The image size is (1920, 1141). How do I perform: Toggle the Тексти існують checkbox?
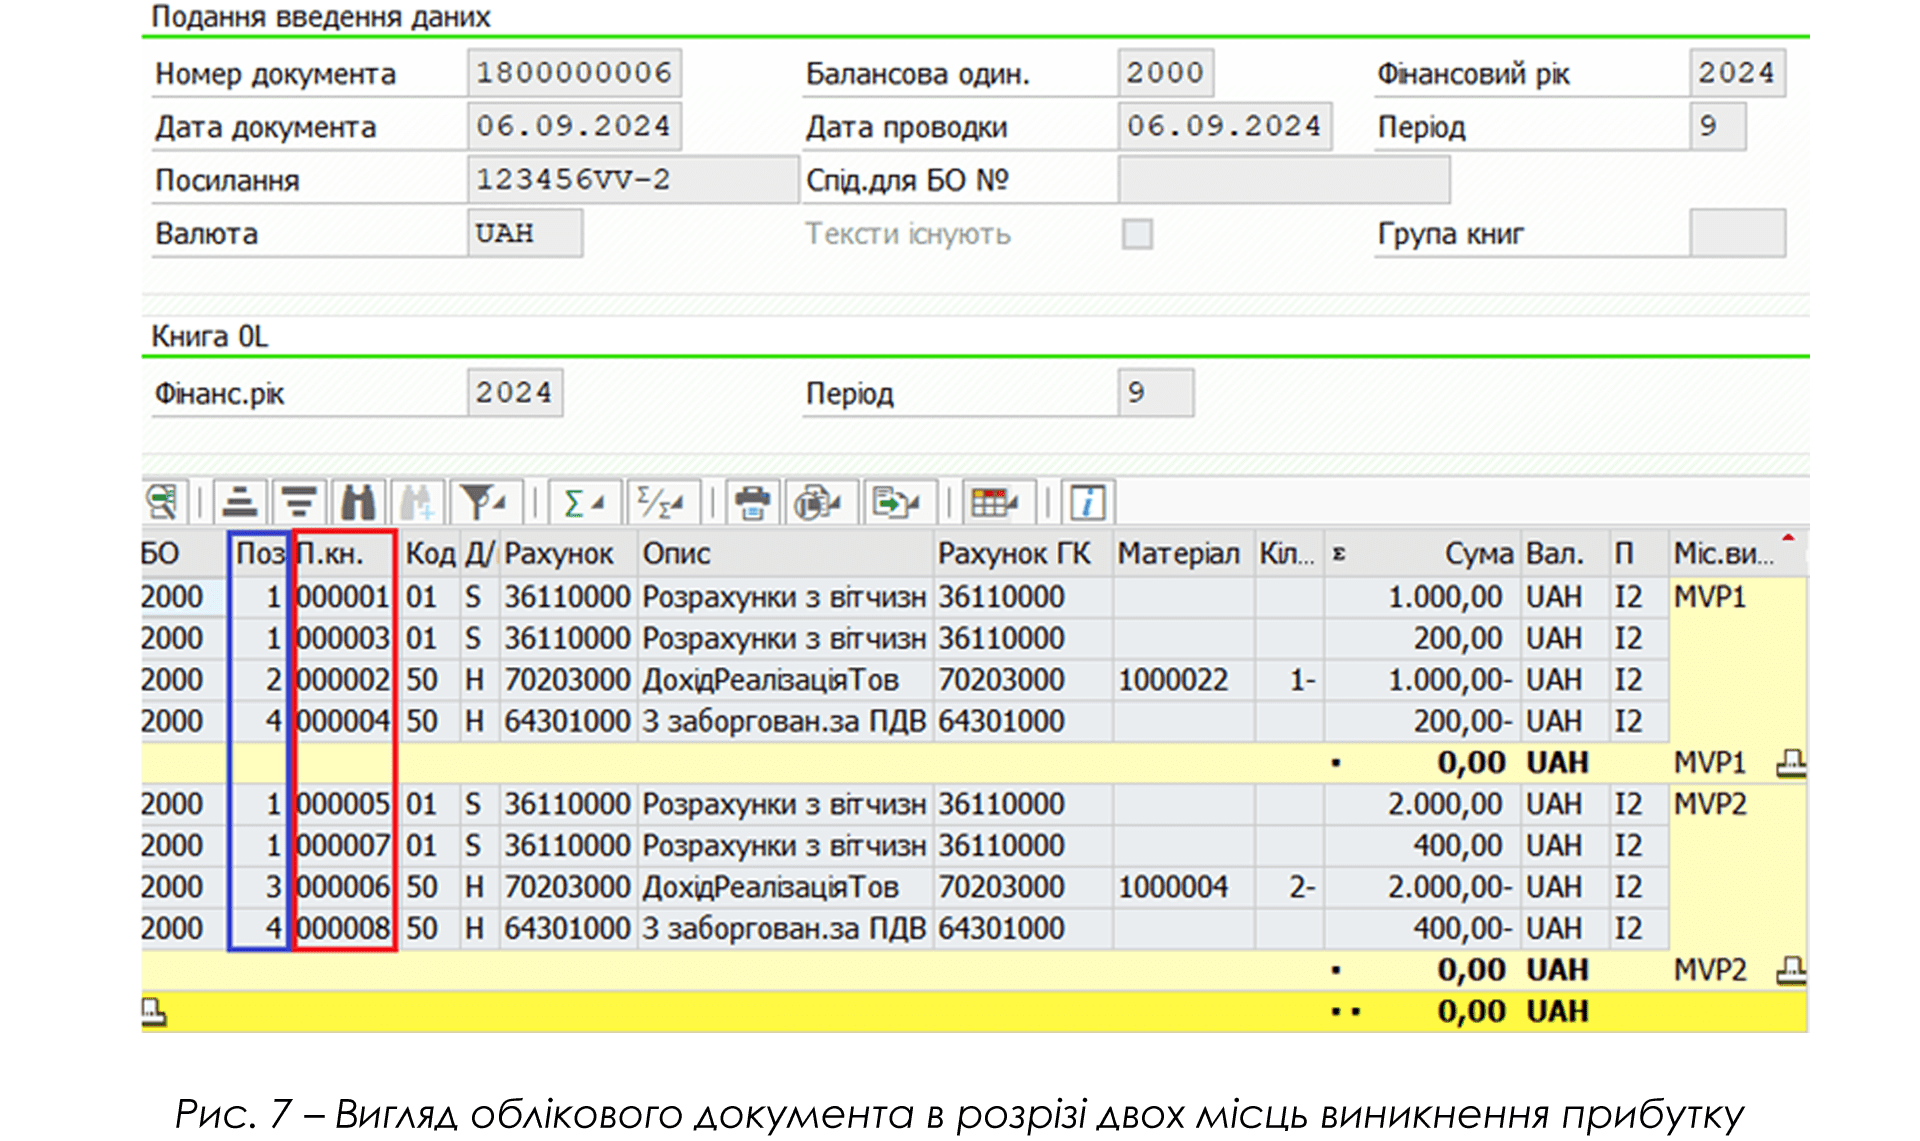pyautogui.click(x=1137, y=234)
